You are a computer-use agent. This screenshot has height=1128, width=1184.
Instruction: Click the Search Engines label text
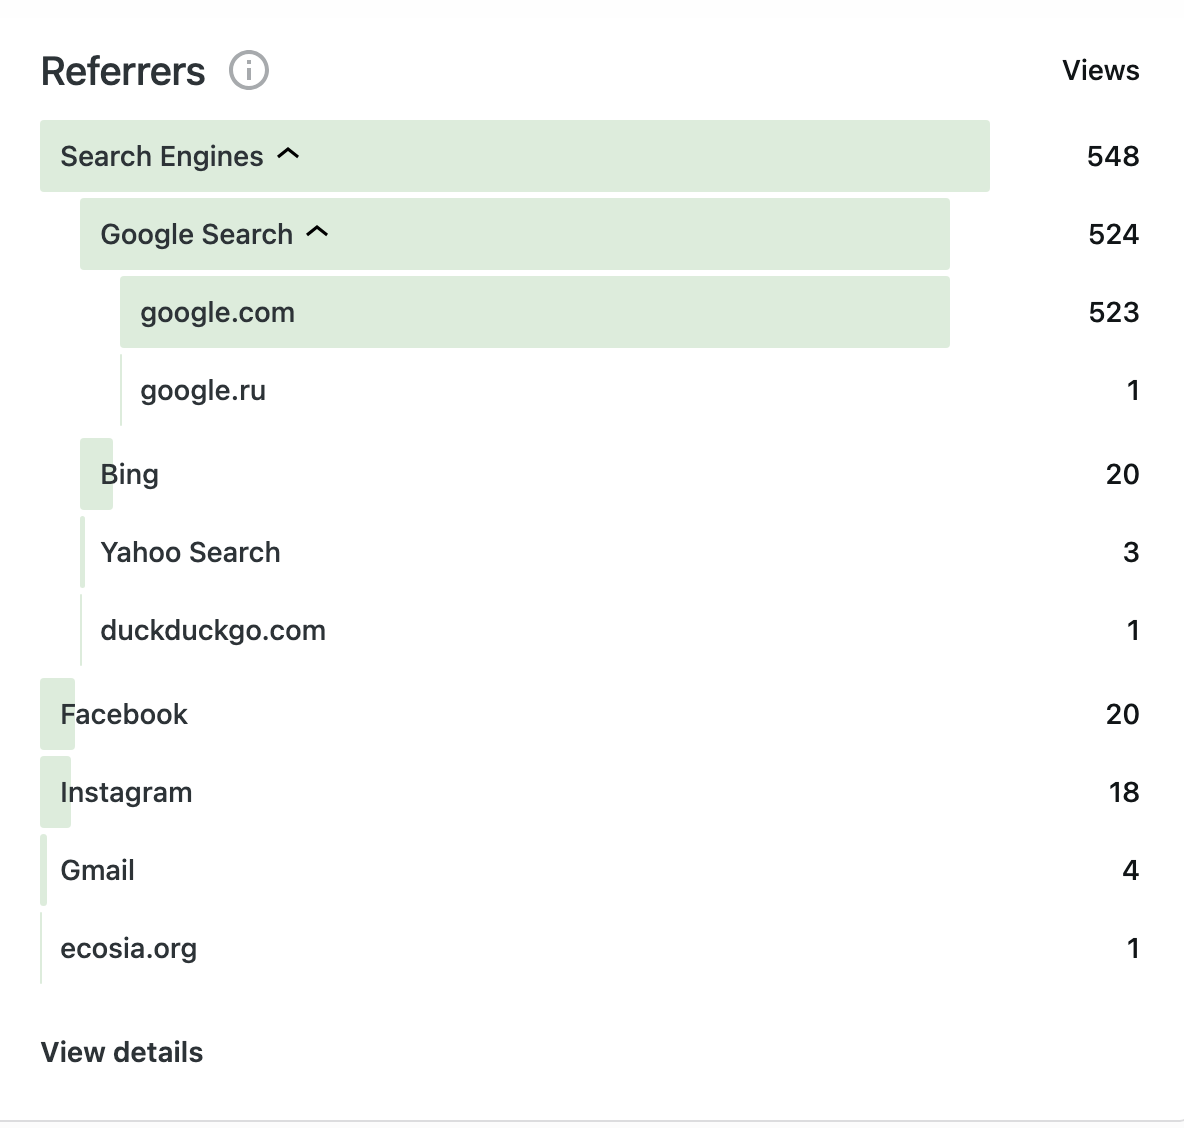162,156
